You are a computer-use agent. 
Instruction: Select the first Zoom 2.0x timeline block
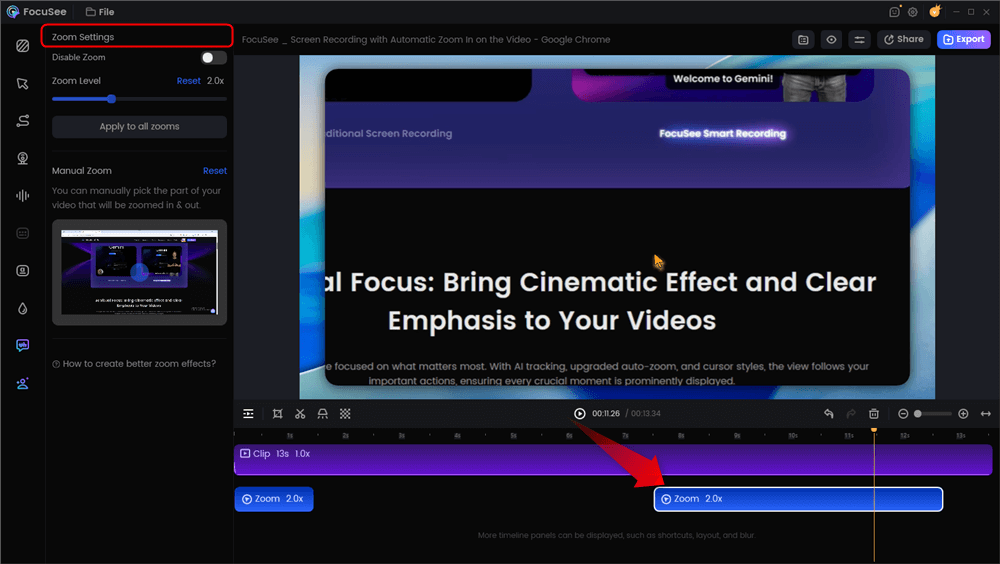coord(274,499)
